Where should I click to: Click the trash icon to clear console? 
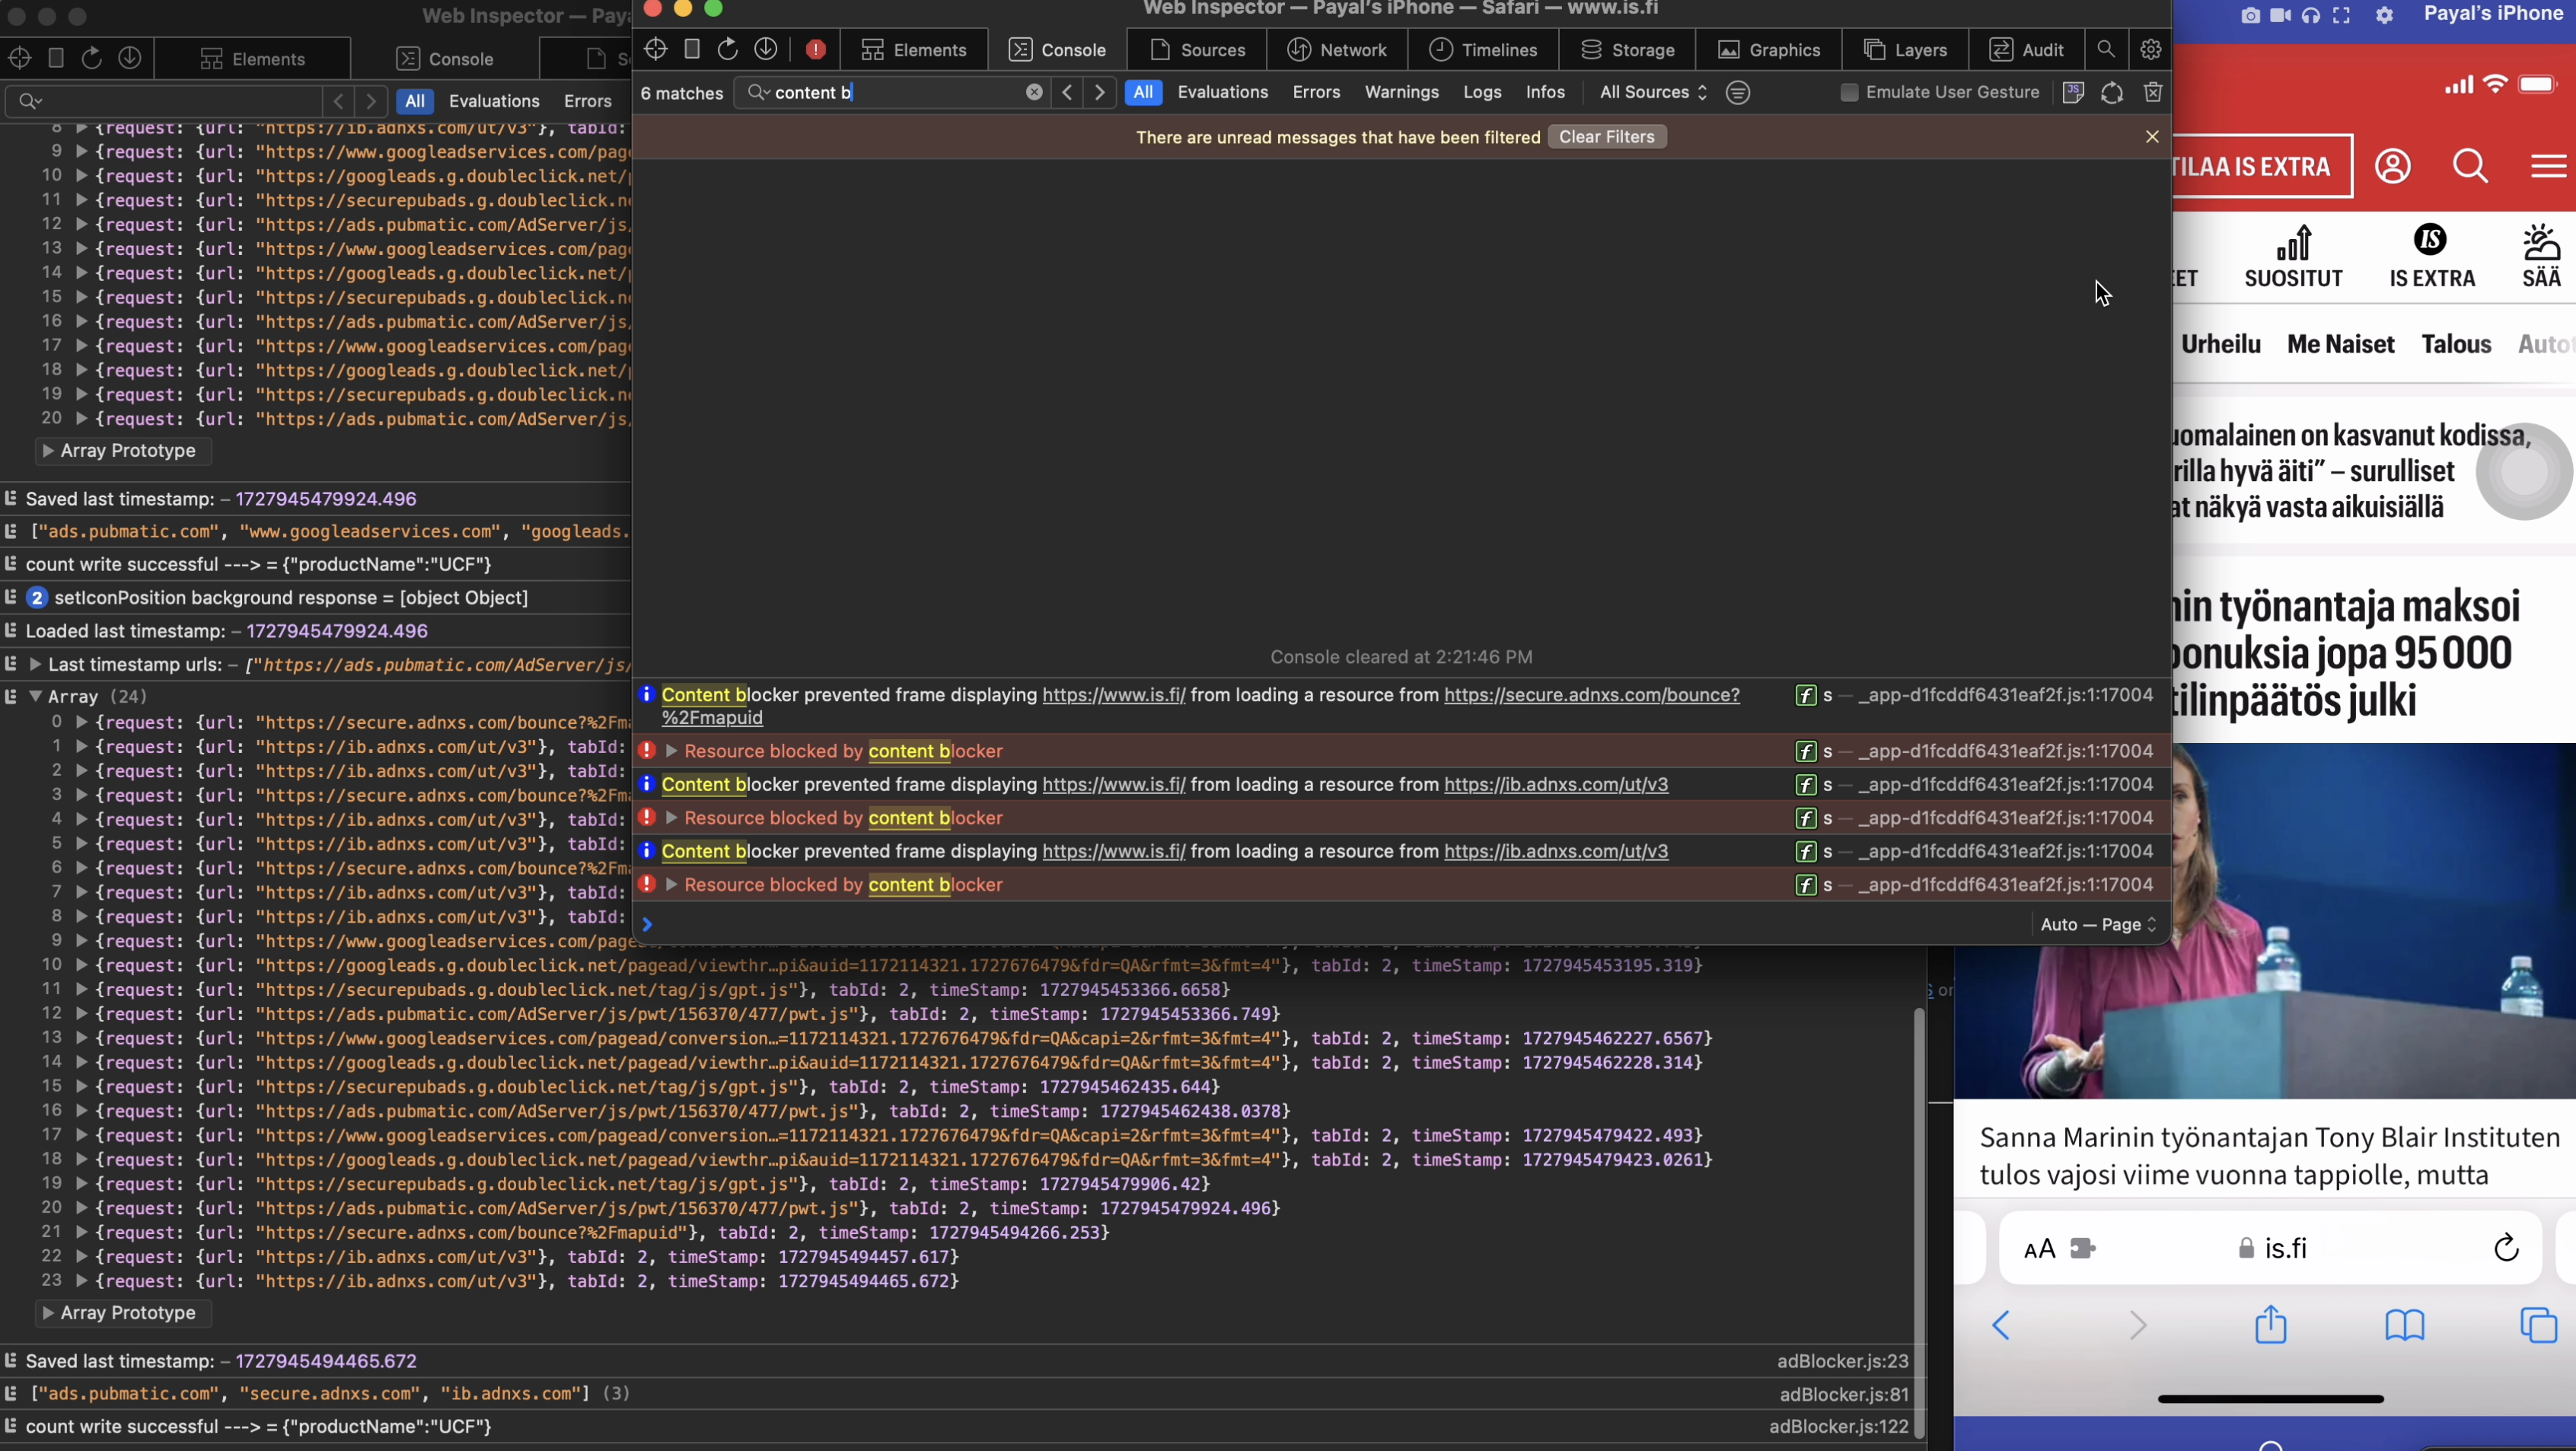(x=2153, y=92)
